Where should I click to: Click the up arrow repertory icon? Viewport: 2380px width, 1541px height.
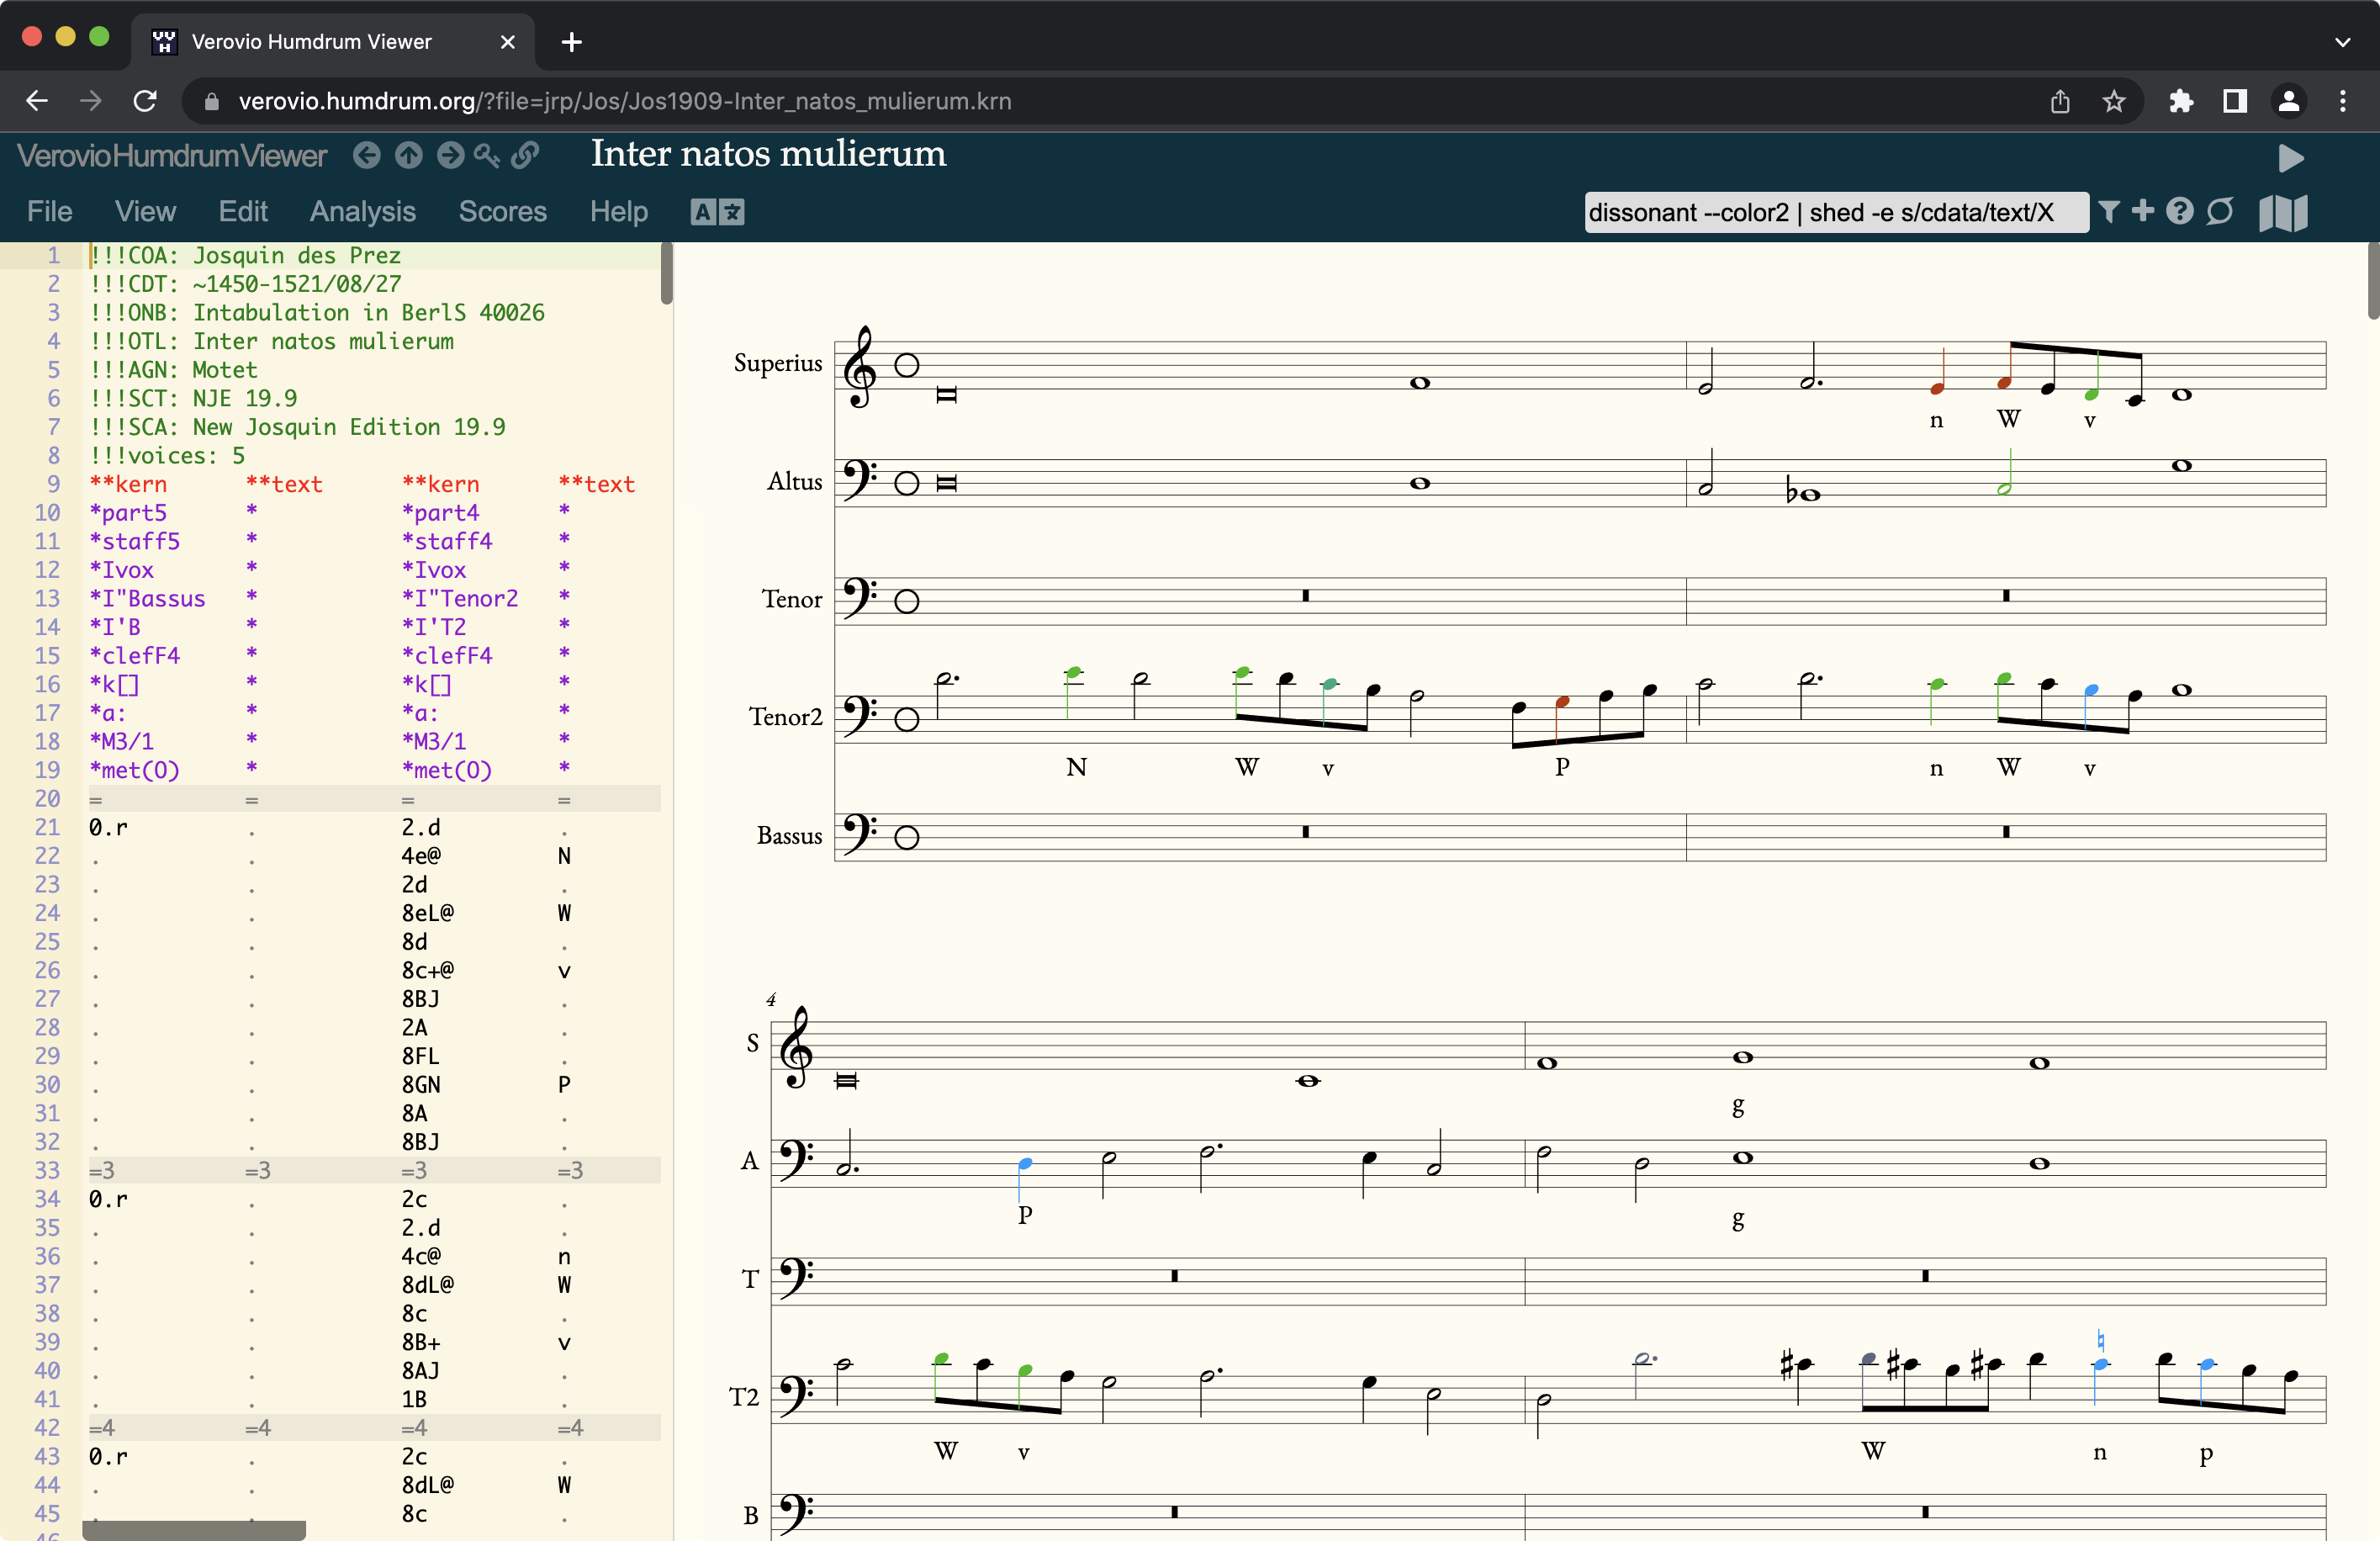pyautogui.click(x=408, y=155)
